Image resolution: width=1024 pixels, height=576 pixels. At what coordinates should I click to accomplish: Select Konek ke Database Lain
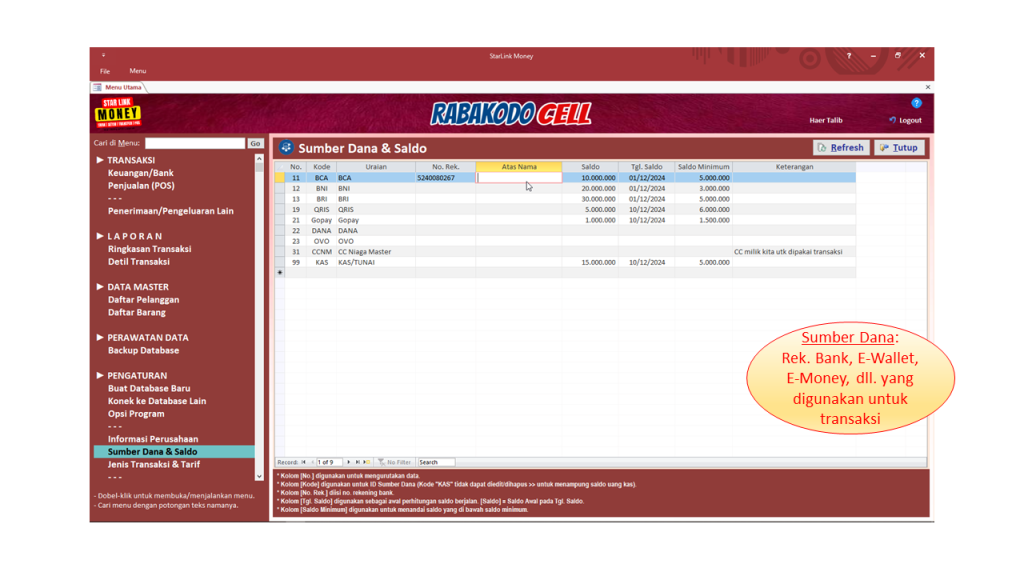pos(157,401)
